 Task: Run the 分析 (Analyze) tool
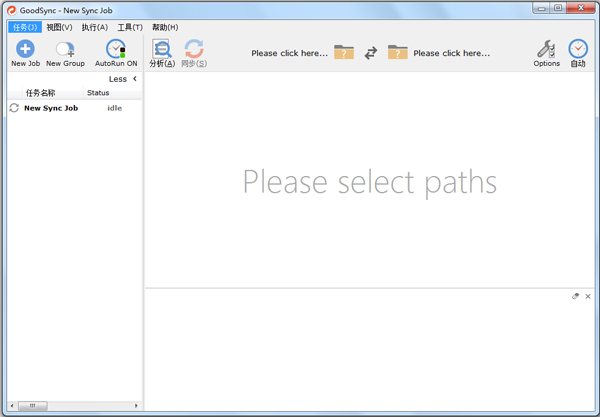(x=162, y=49)
